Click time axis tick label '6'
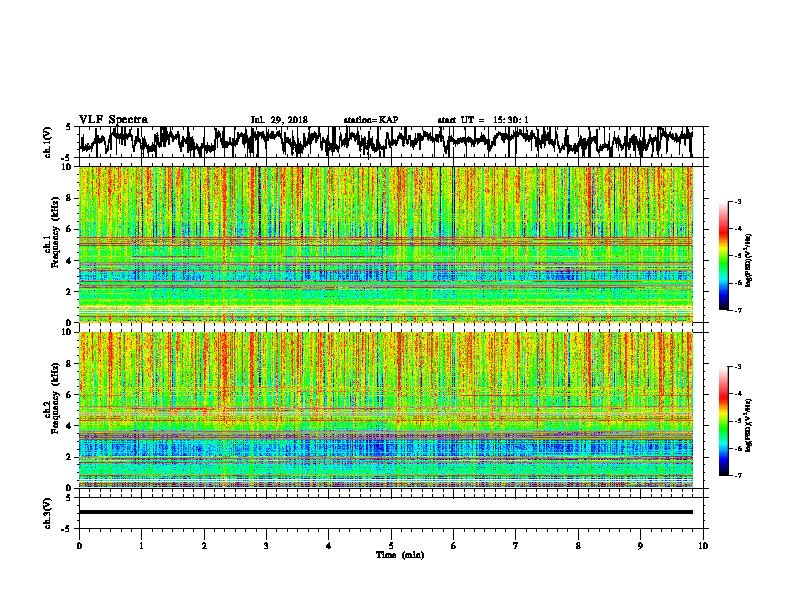 454,545
